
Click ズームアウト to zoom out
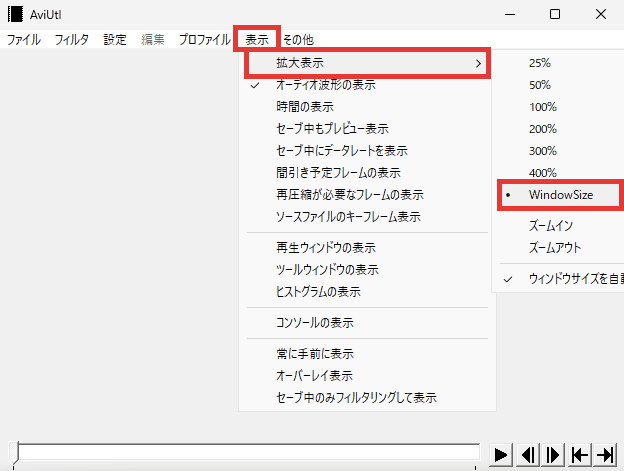(x=555, y=247)
